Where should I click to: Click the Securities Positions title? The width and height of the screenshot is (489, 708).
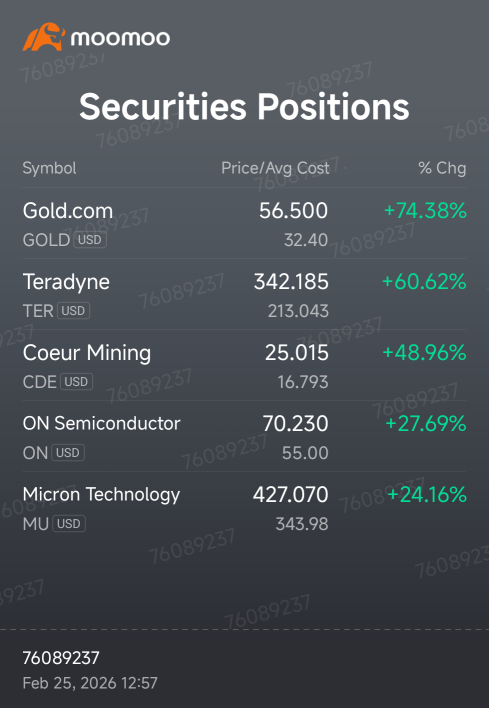[x=244, y=107]
